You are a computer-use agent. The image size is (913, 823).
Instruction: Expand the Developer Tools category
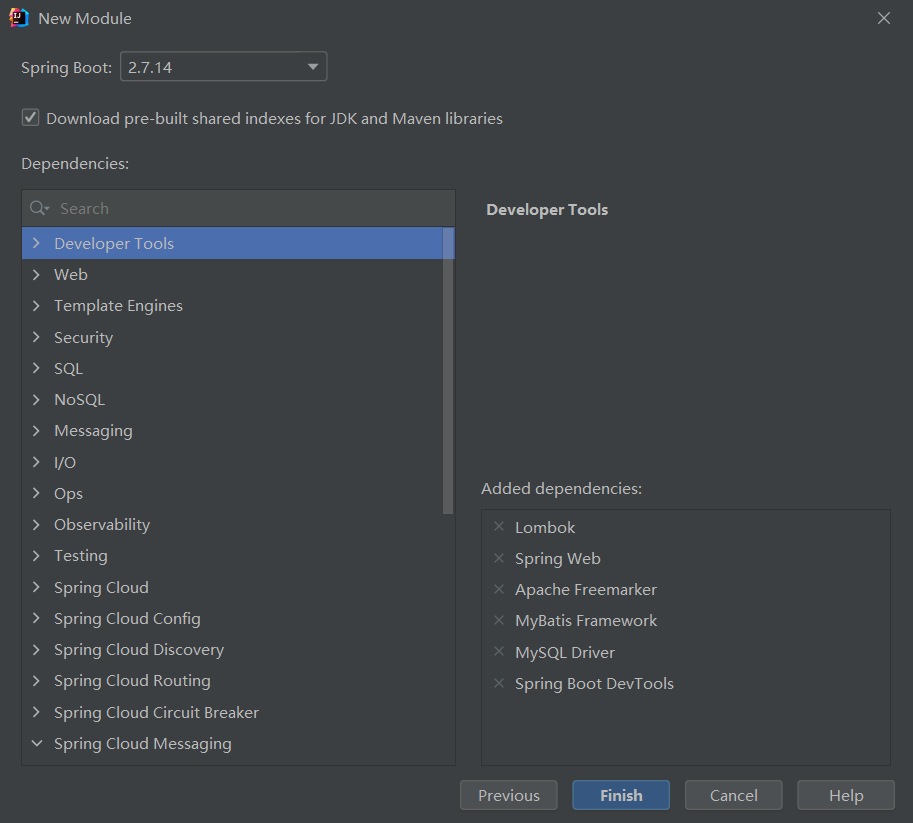(36, 243)
